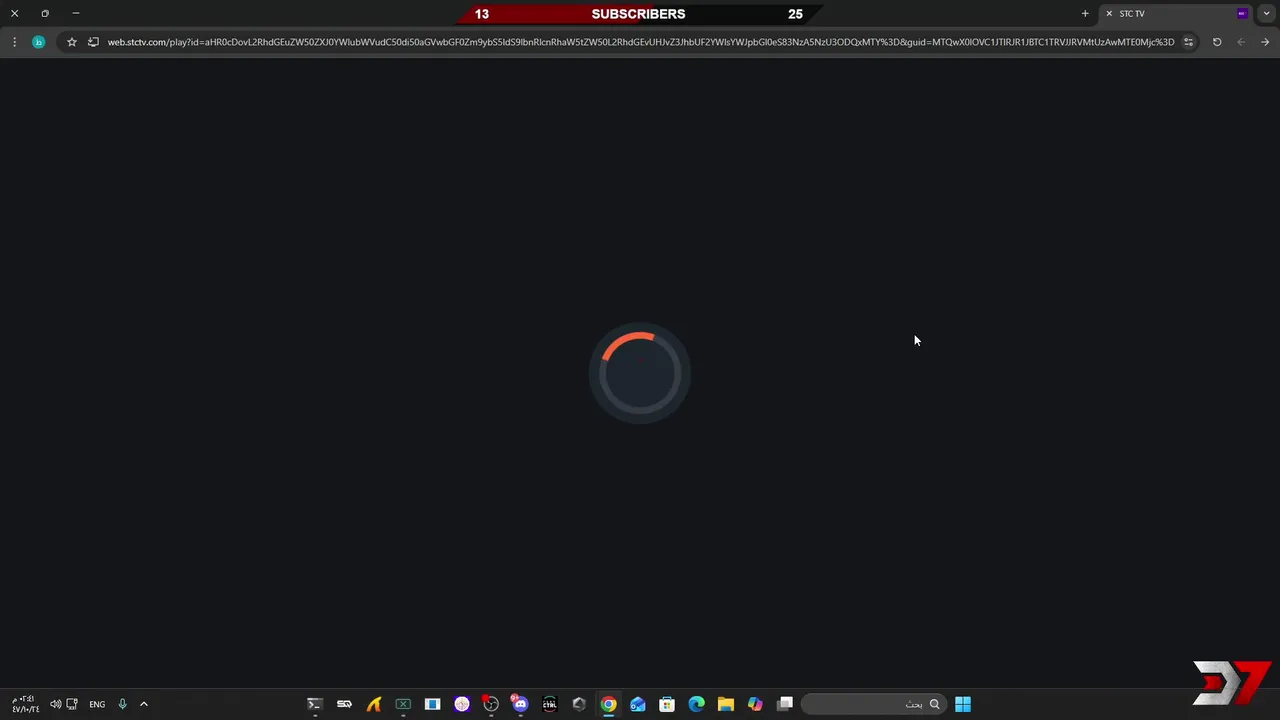1280x720 pixels.
Task: Open Discord from the taskbar
Action: point(520,704)
